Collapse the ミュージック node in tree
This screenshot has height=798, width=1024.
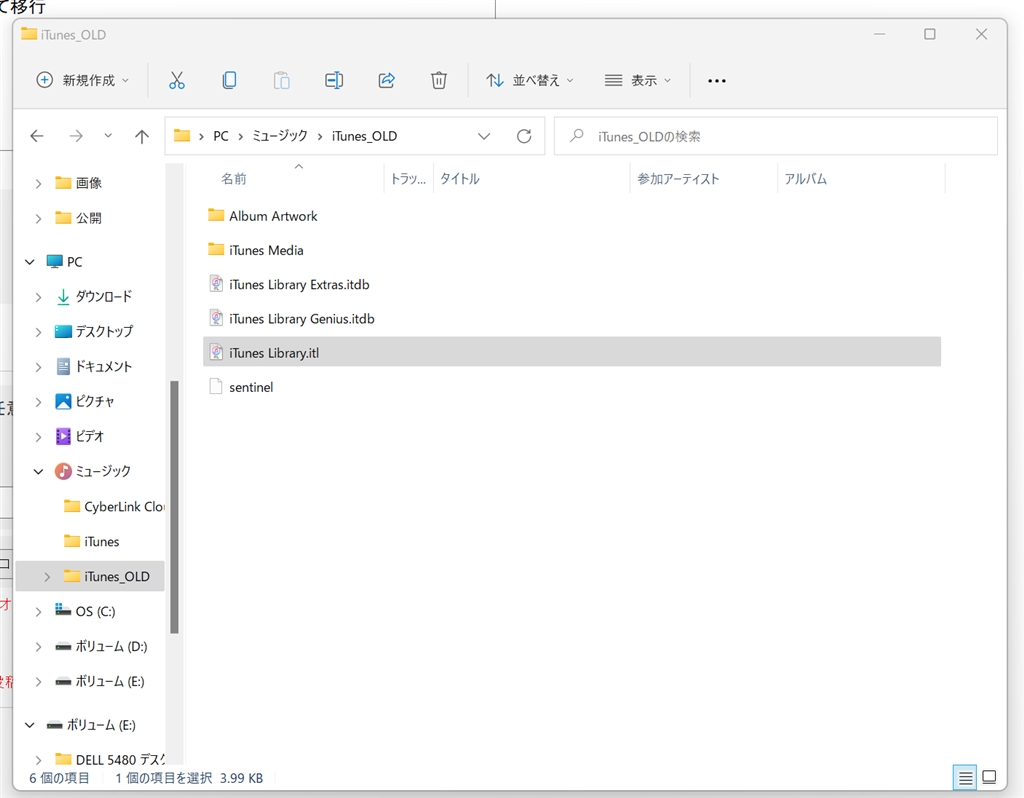[x=39, y=471]
